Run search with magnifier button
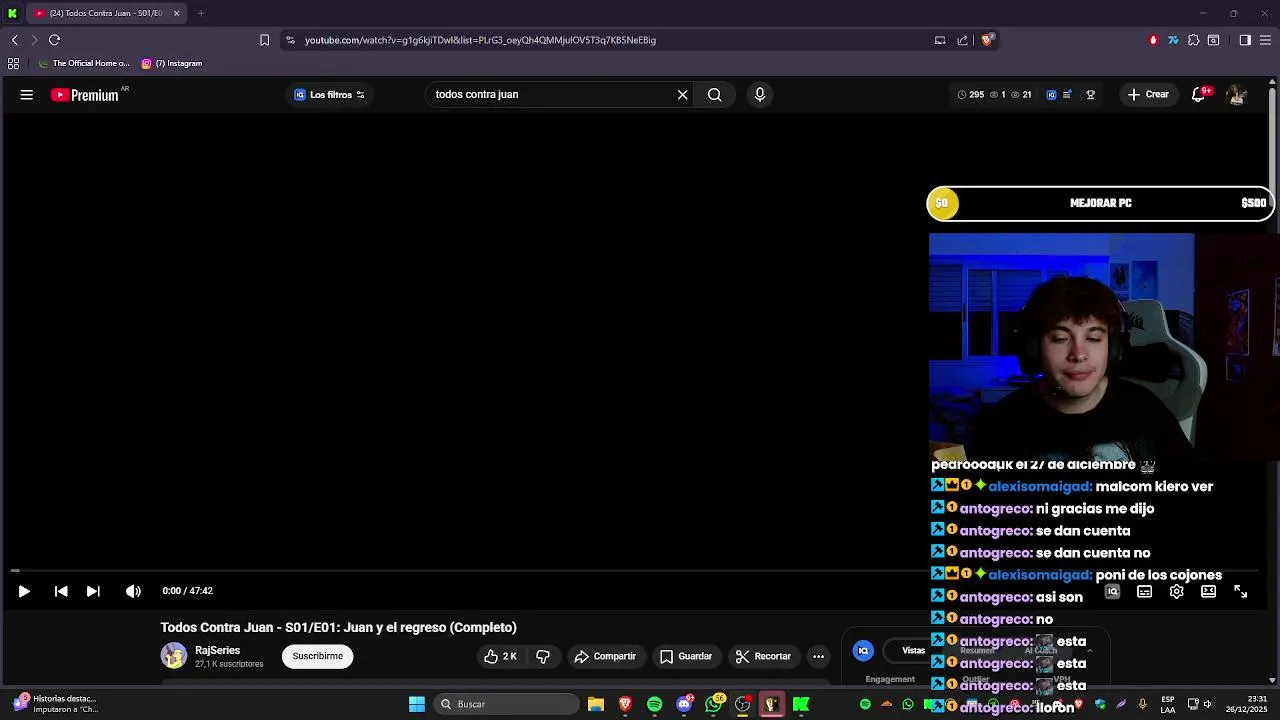 click(x=715, y=95)
